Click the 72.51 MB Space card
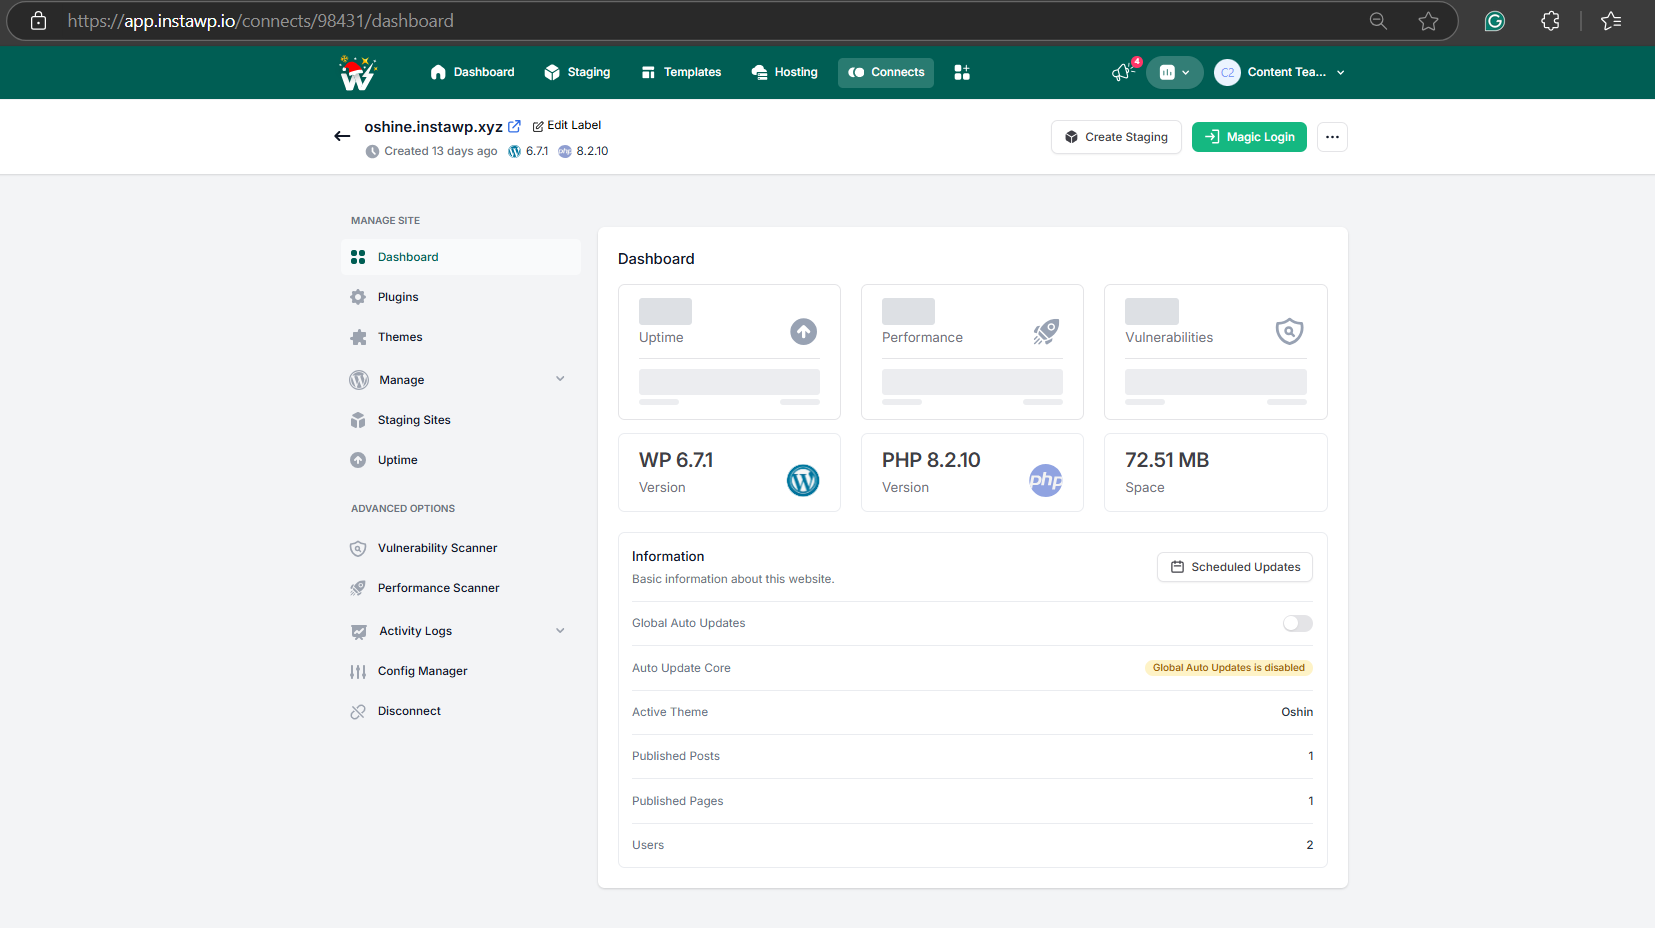Viewport: 1655px width, 928px height. coord(1215,472)
